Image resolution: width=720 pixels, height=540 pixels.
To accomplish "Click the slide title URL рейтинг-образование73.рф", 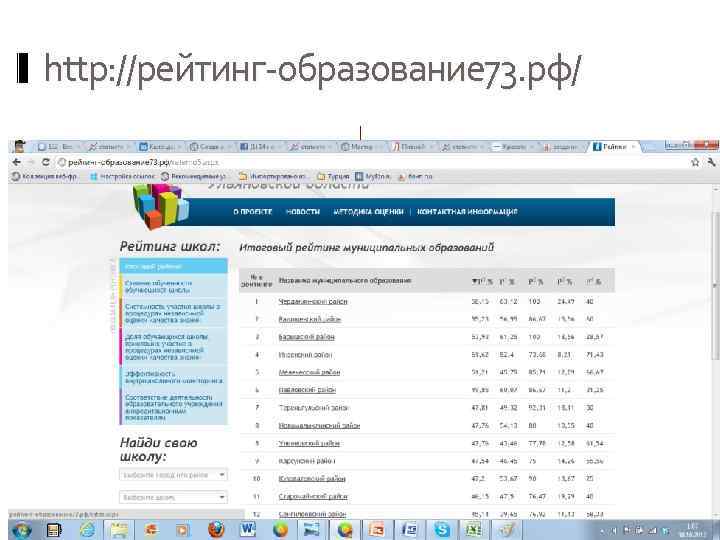I will point(312,70).
